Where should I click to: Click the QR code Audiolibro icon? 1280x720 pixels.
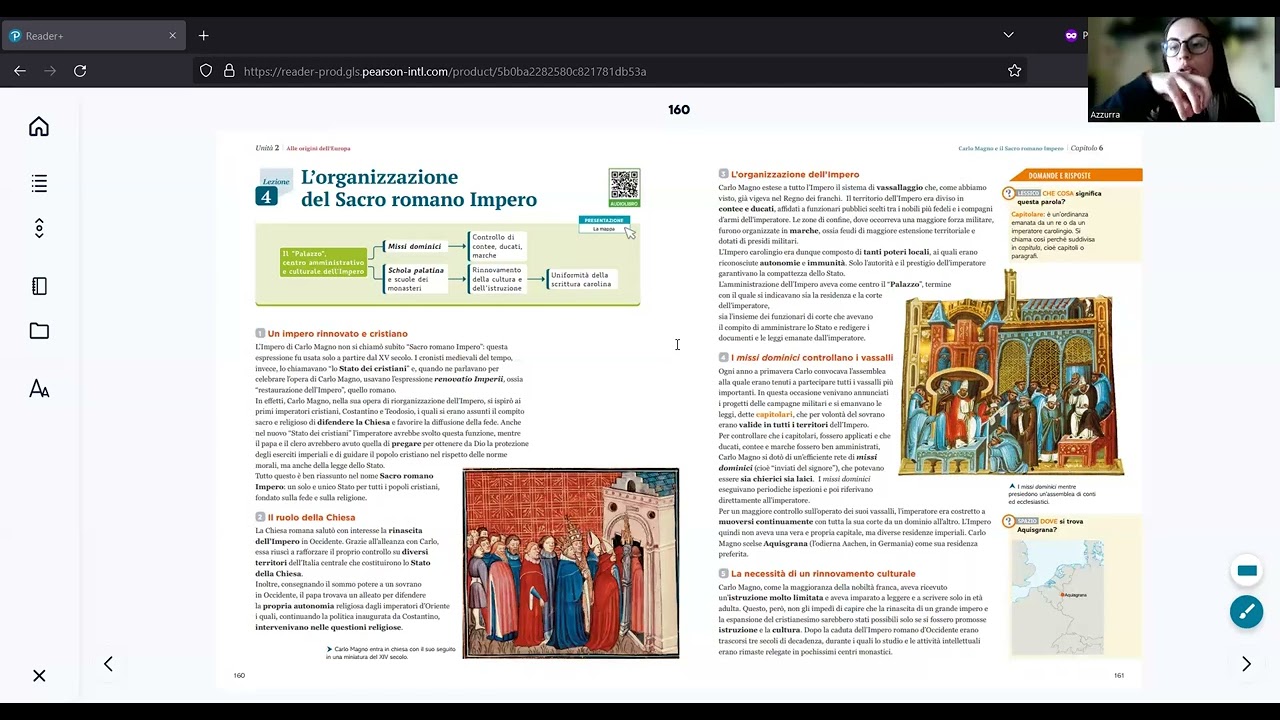(x=624, y=188)
